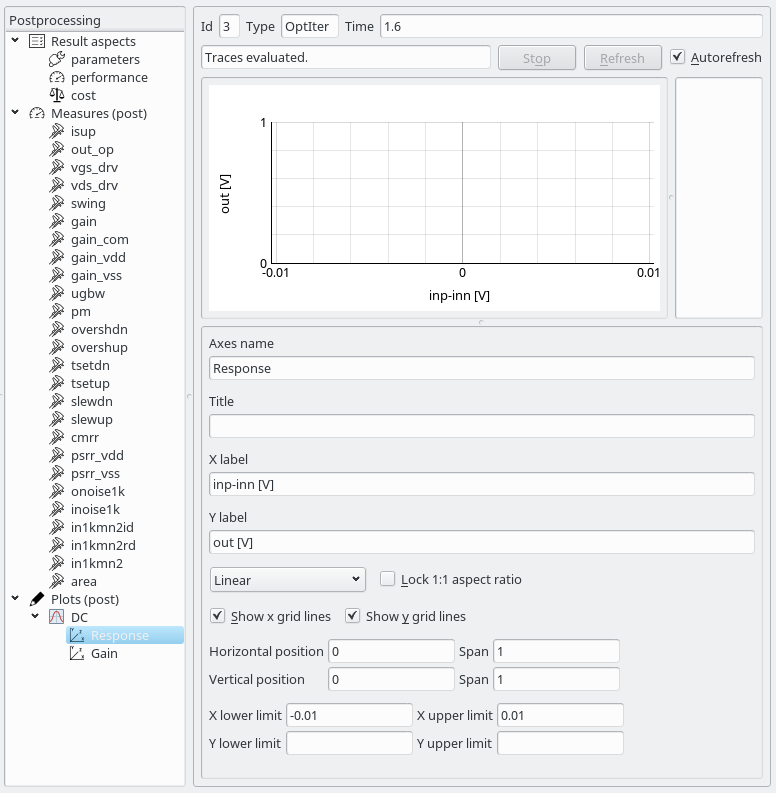Open the Linear scale dropdown
The image size is (776, 793).
pos(288,580)
